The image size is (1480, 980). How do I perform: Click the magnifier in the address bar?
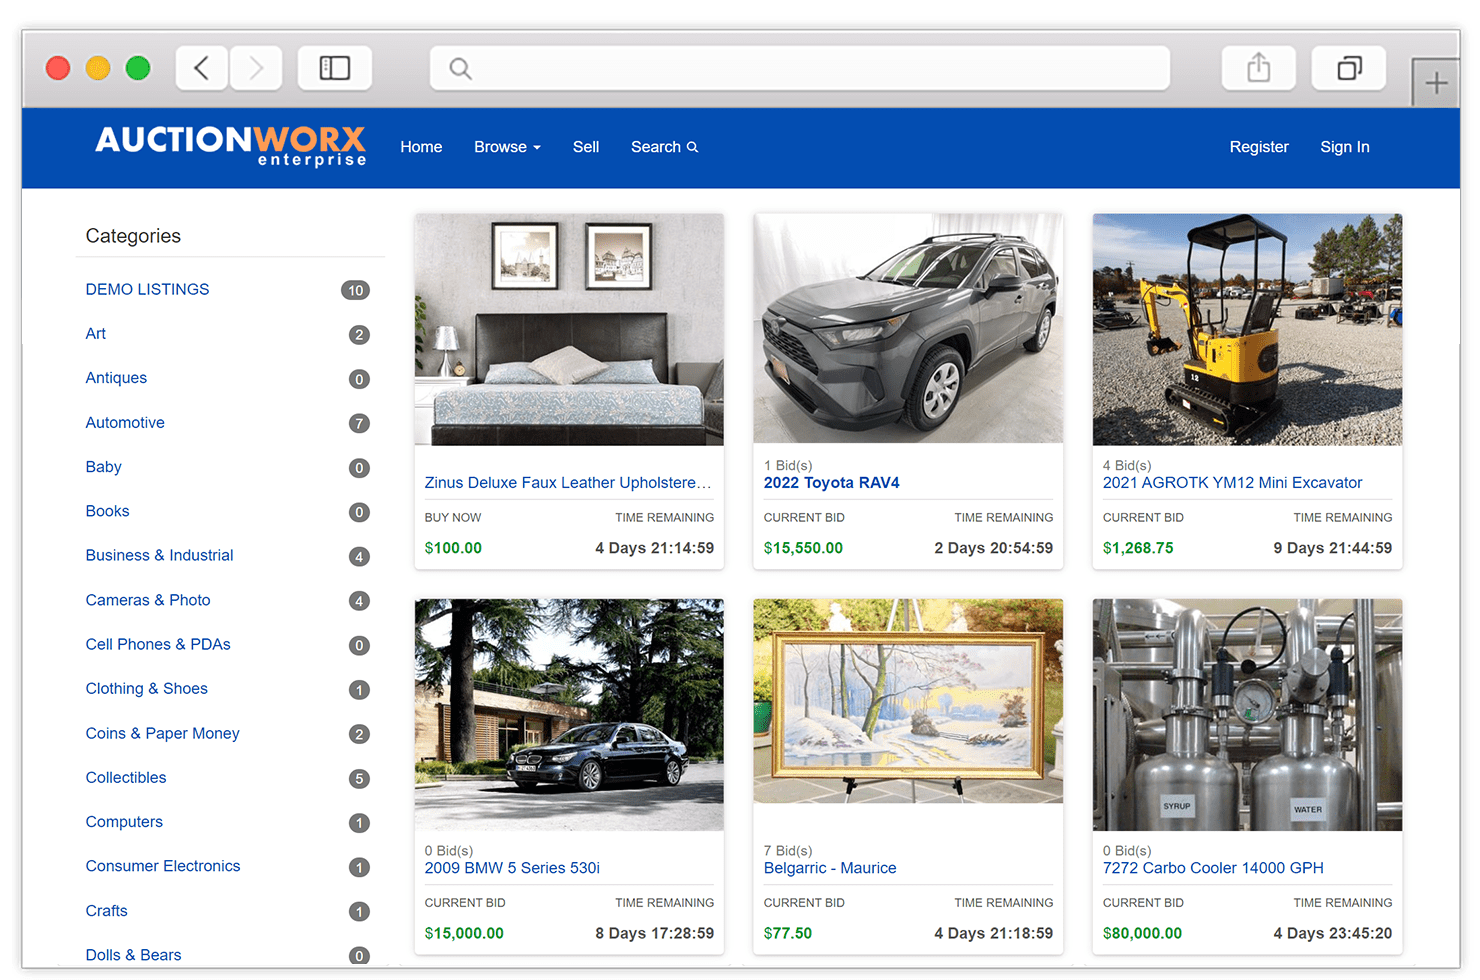pyautogui.click(x=460, y=68)
